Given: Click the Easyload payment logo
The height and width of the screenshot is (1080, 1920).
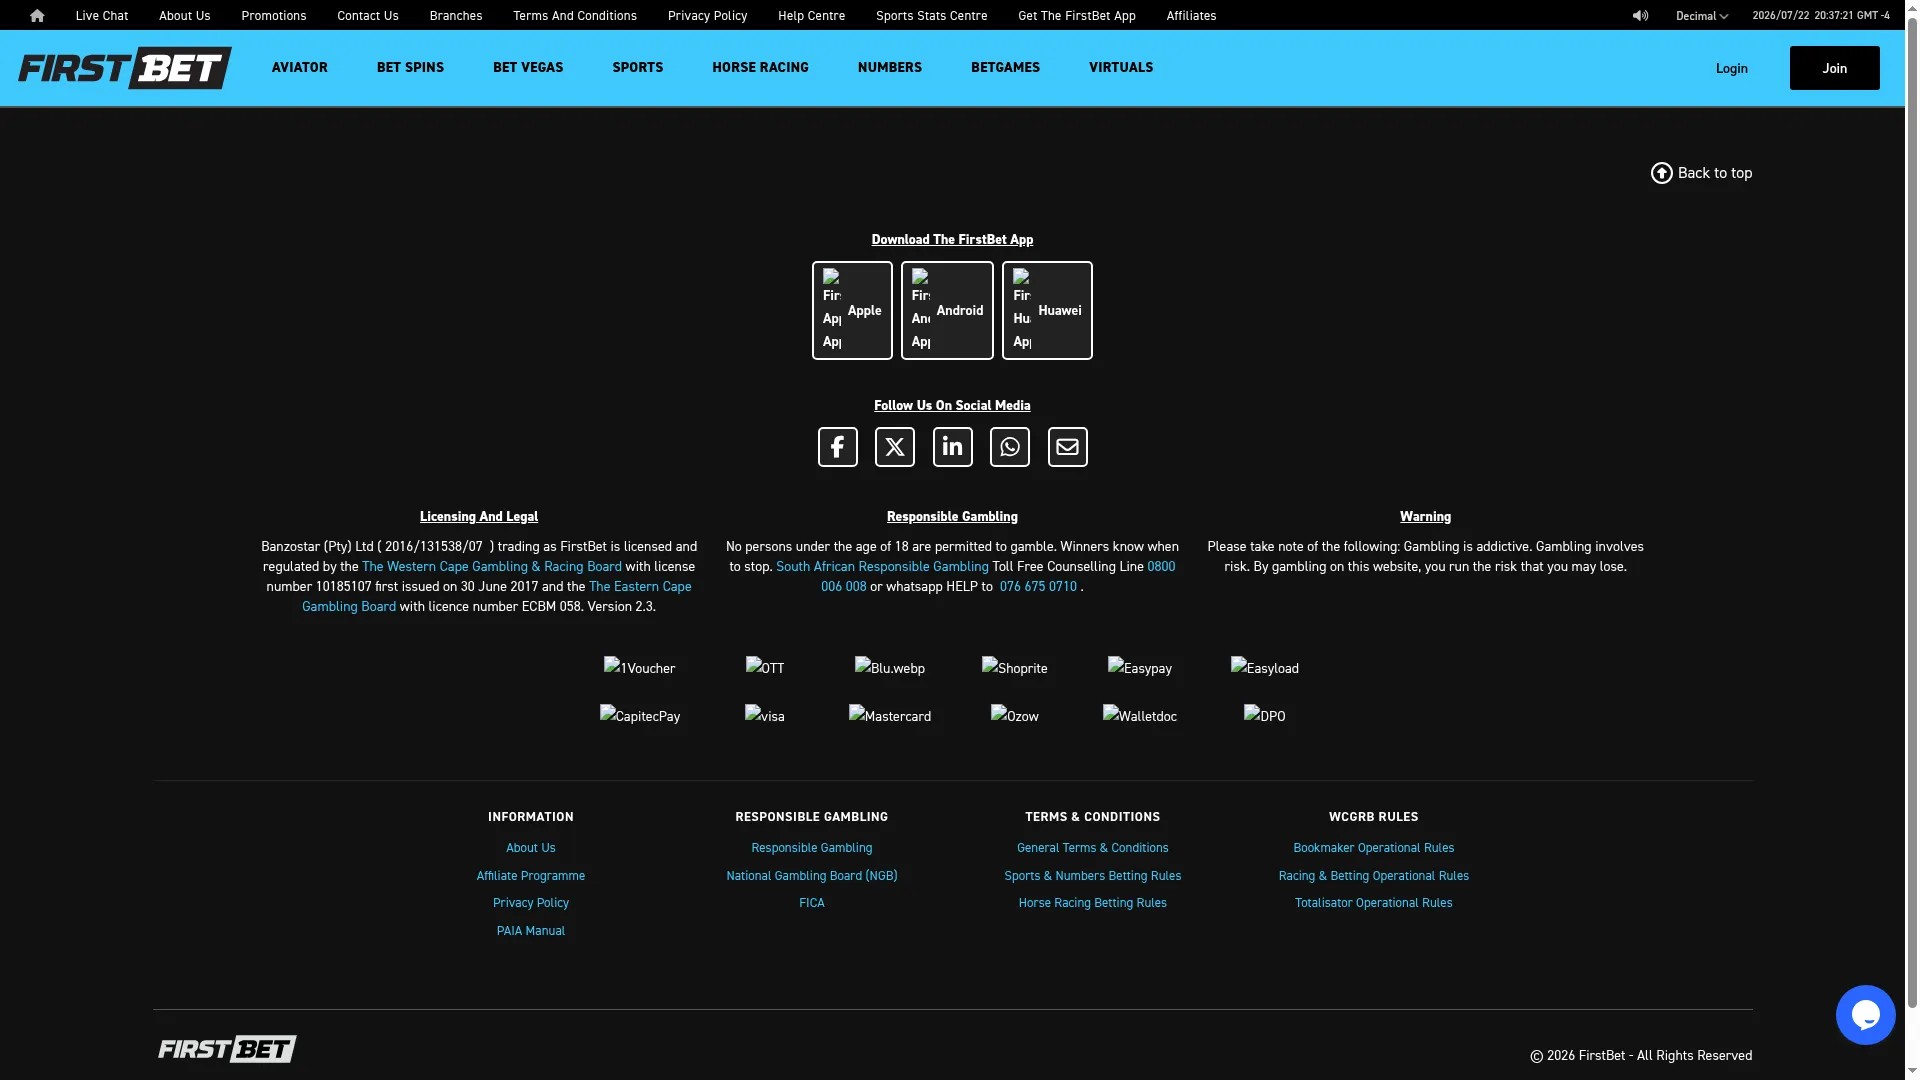Looking at the screenshot, I should tap(1265, 668).
